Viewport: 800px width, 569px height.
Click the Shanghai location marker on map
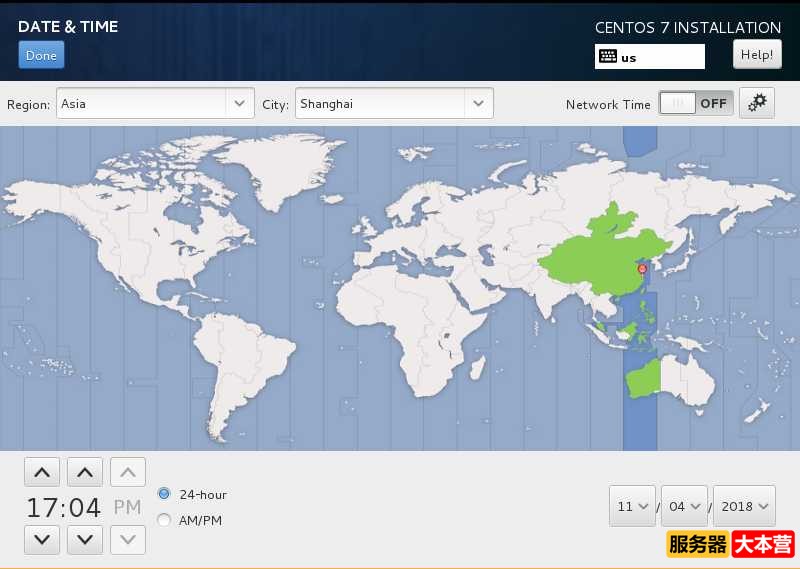tap(642, 269)
